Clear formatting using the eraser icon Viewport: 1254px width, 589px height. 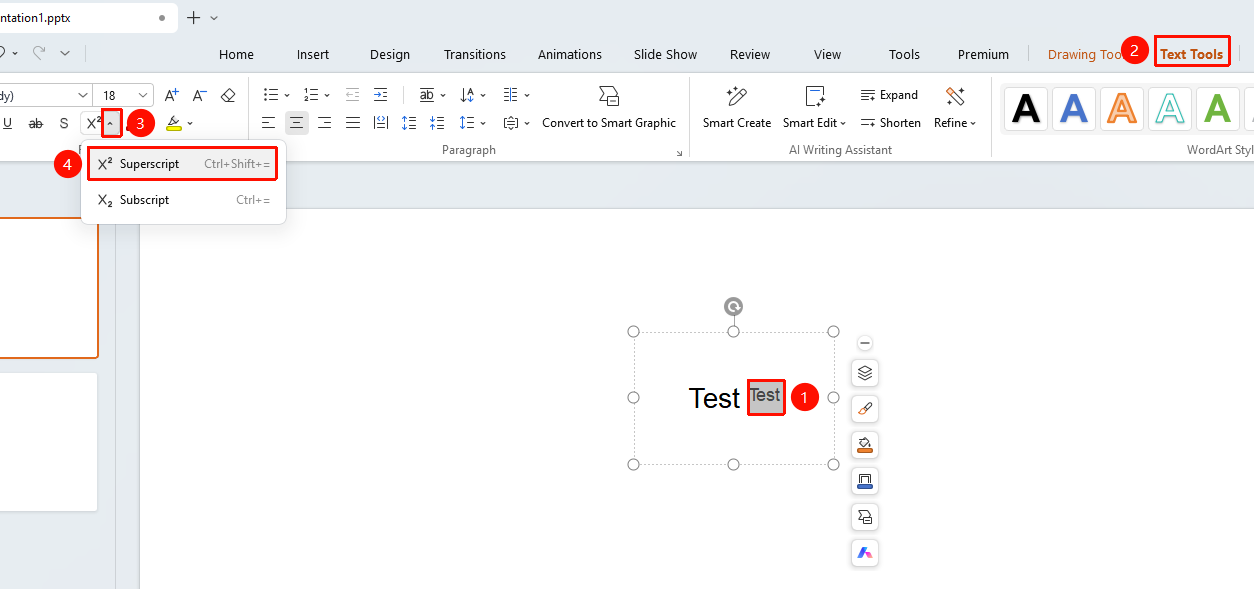[x=228, y=95]
